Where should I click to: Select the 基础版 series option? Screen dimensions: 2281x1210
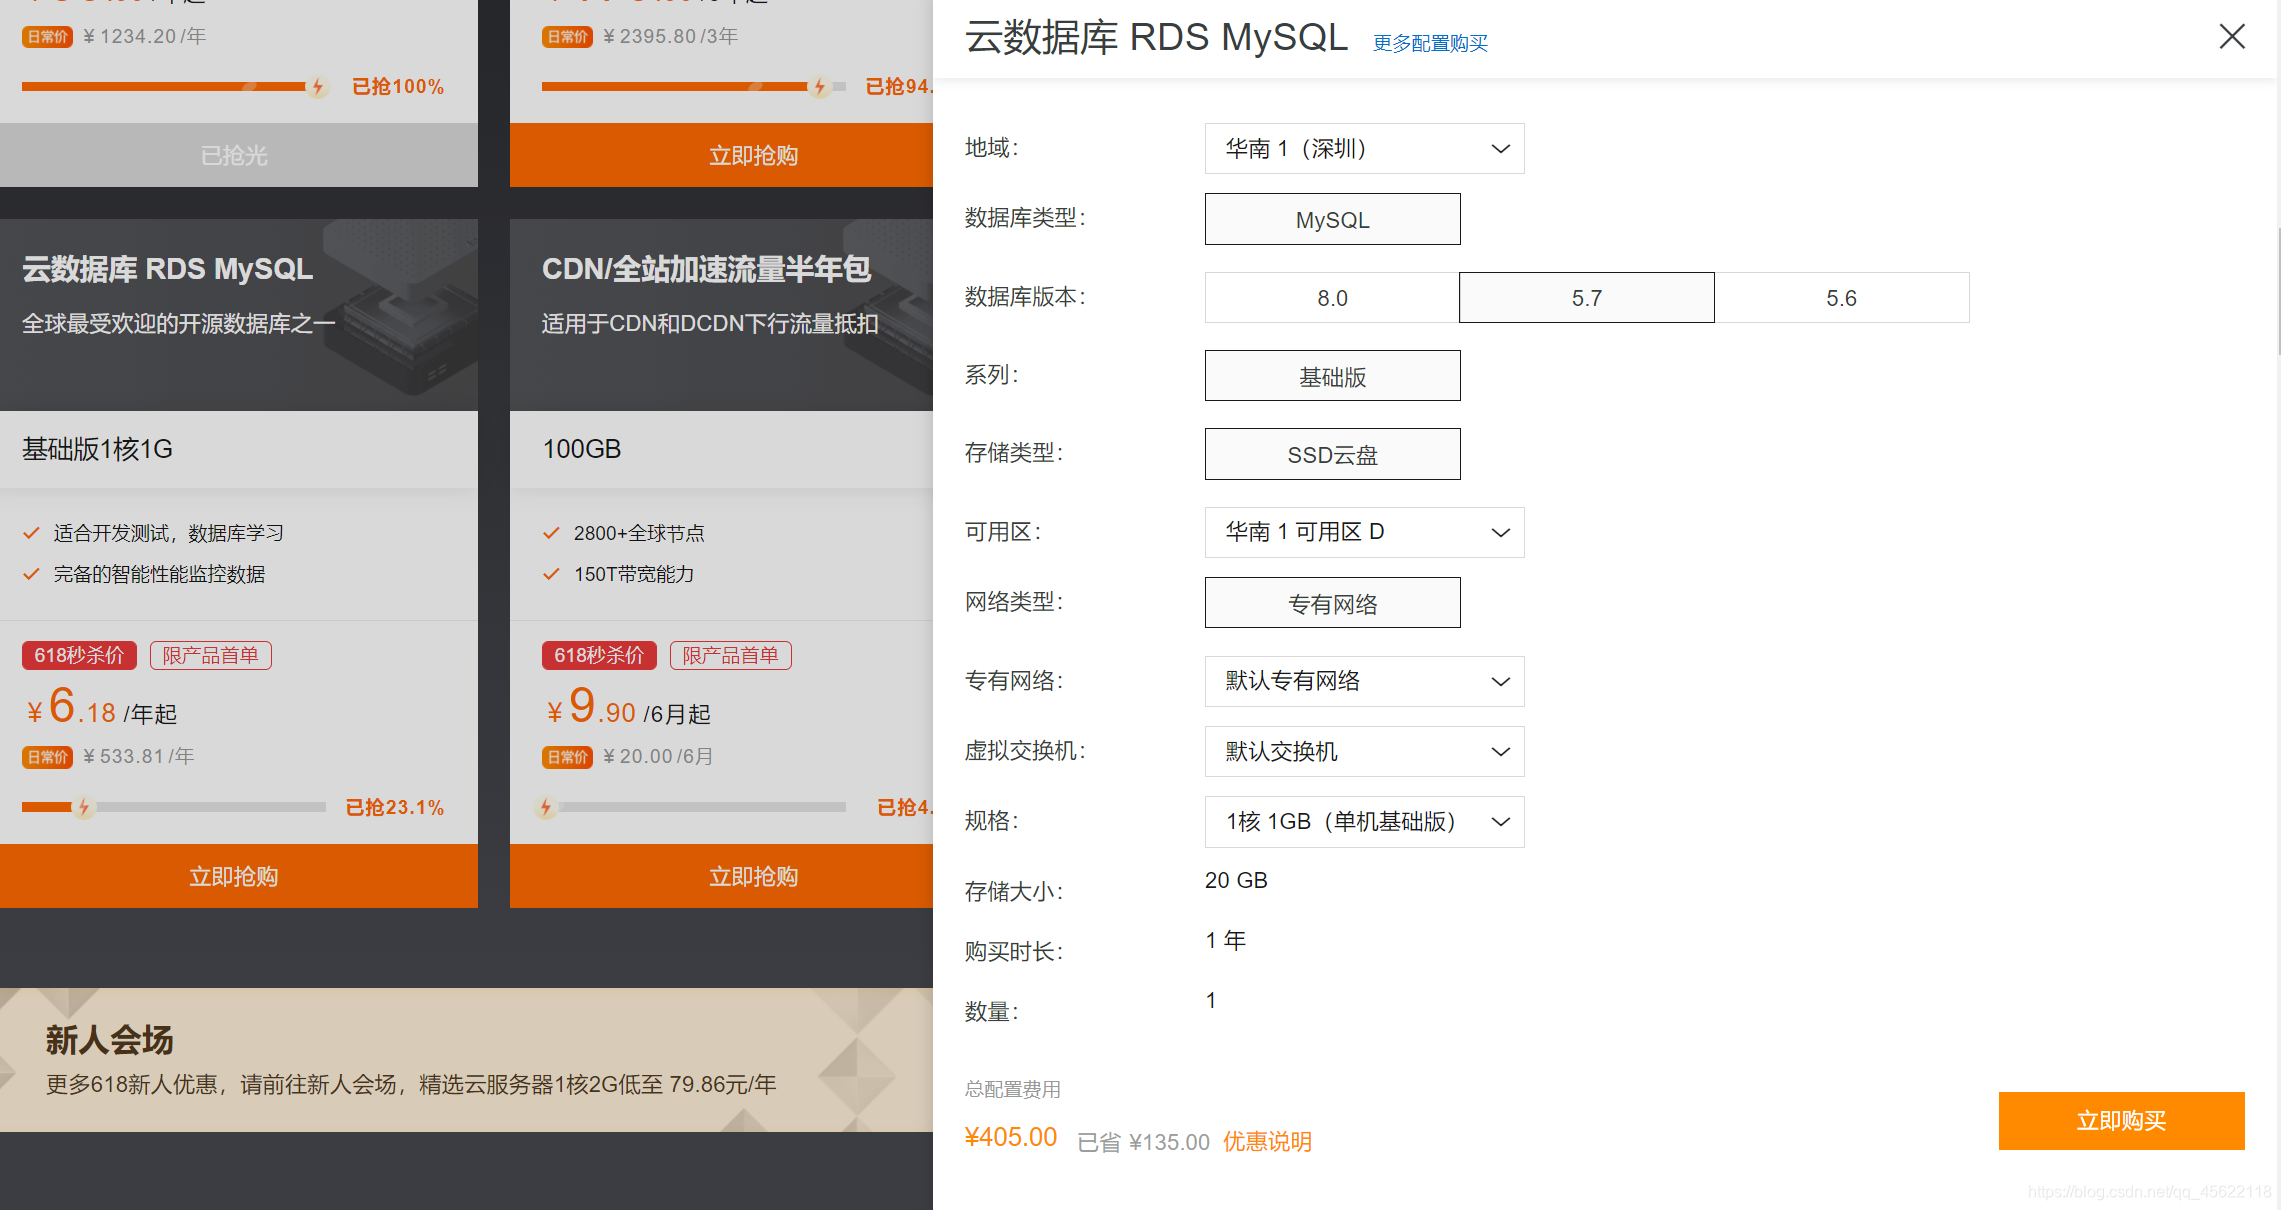pyautogui.click(x=1332, y=376)
